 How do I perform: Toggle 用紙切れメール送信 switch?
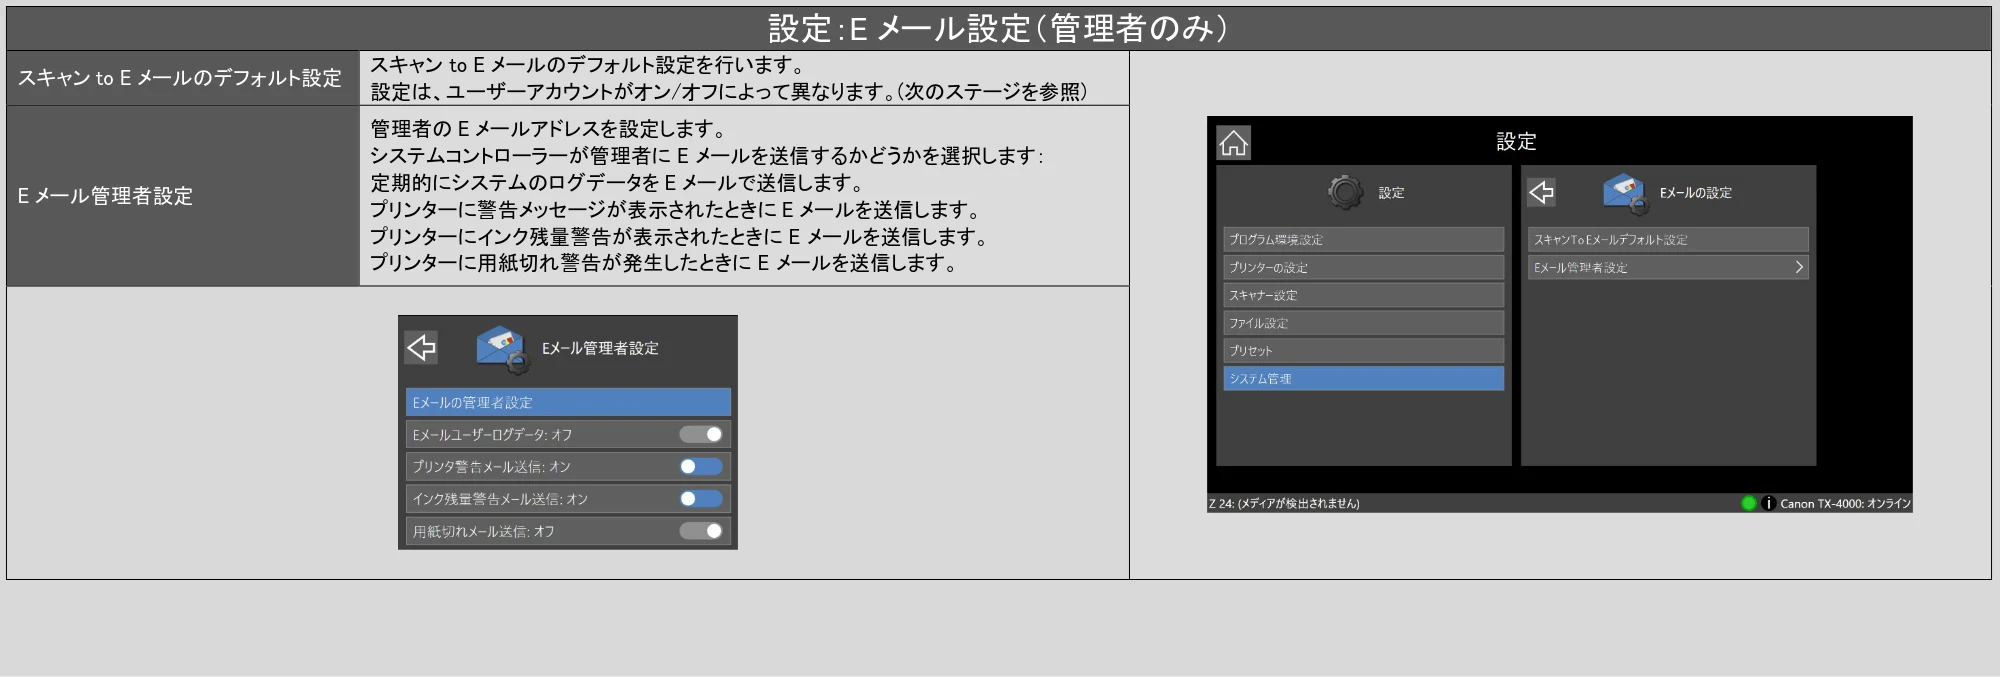coord(701,531)
